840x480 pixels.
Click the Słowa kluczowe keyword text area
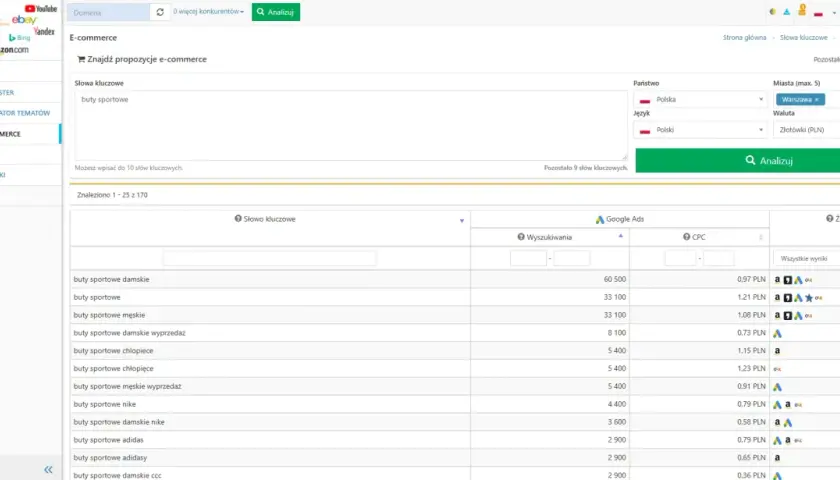click(351, 125)
